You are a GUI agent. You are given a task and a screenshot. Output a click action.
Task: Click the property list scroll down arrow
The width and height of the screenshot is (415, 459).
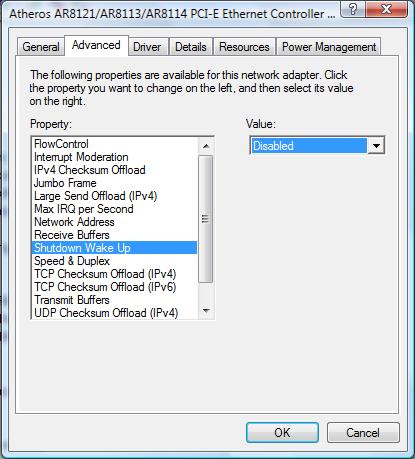tap(206, 311)
